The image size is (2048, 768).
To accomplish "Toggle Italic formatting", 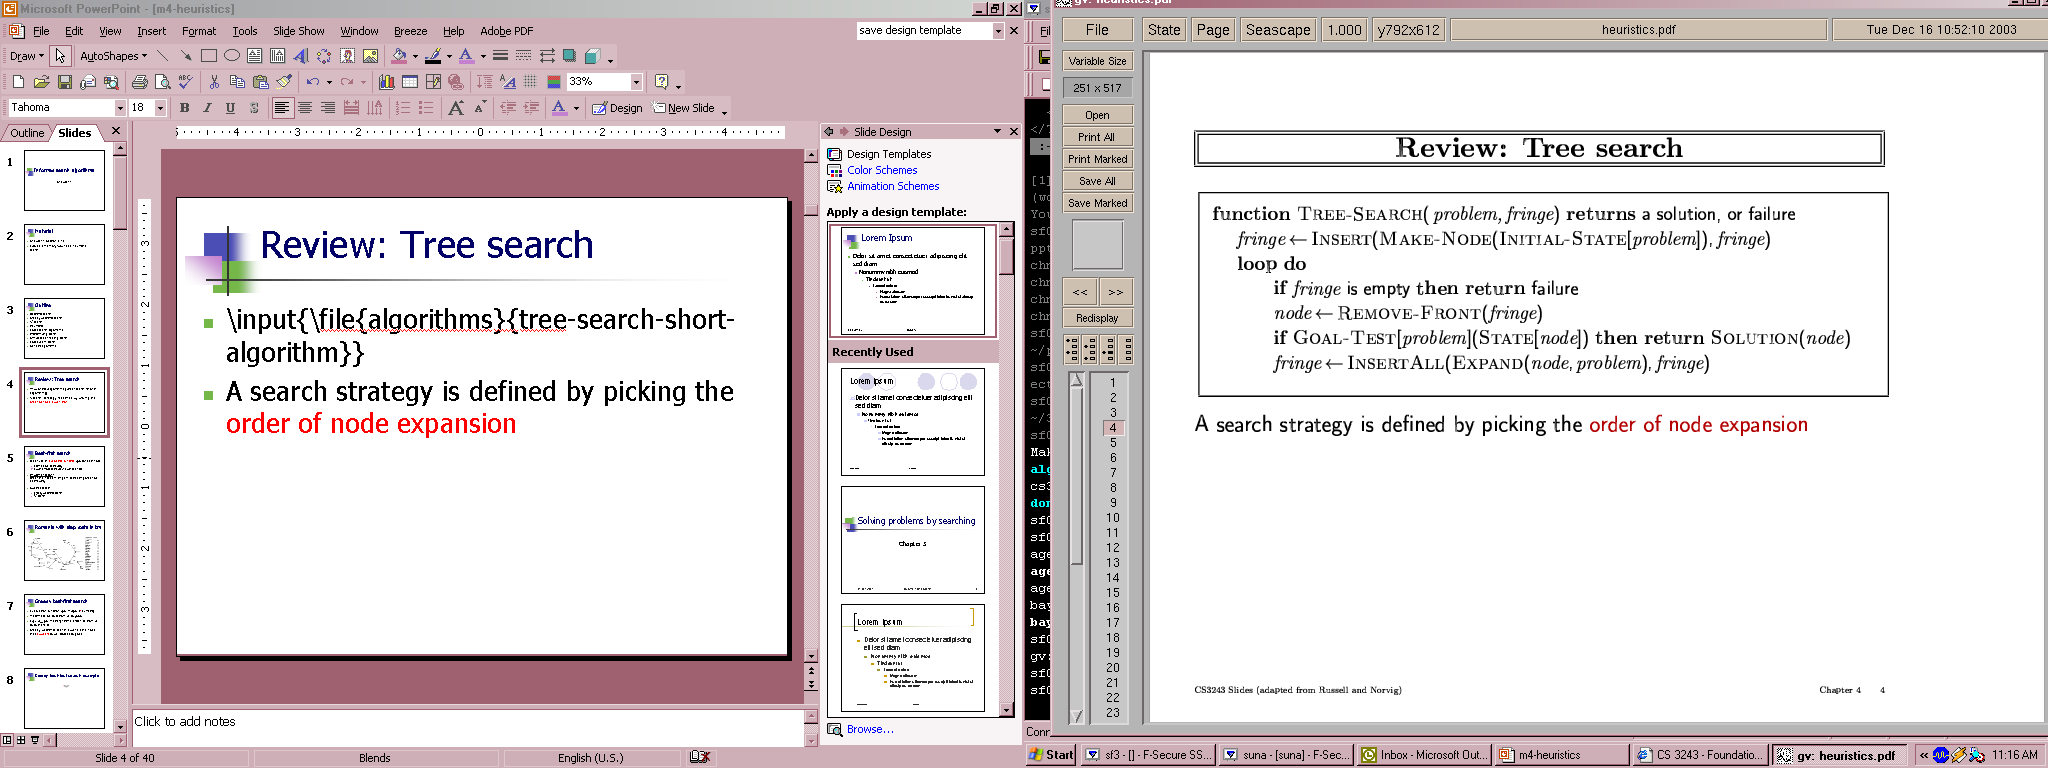I will [207, 108].
